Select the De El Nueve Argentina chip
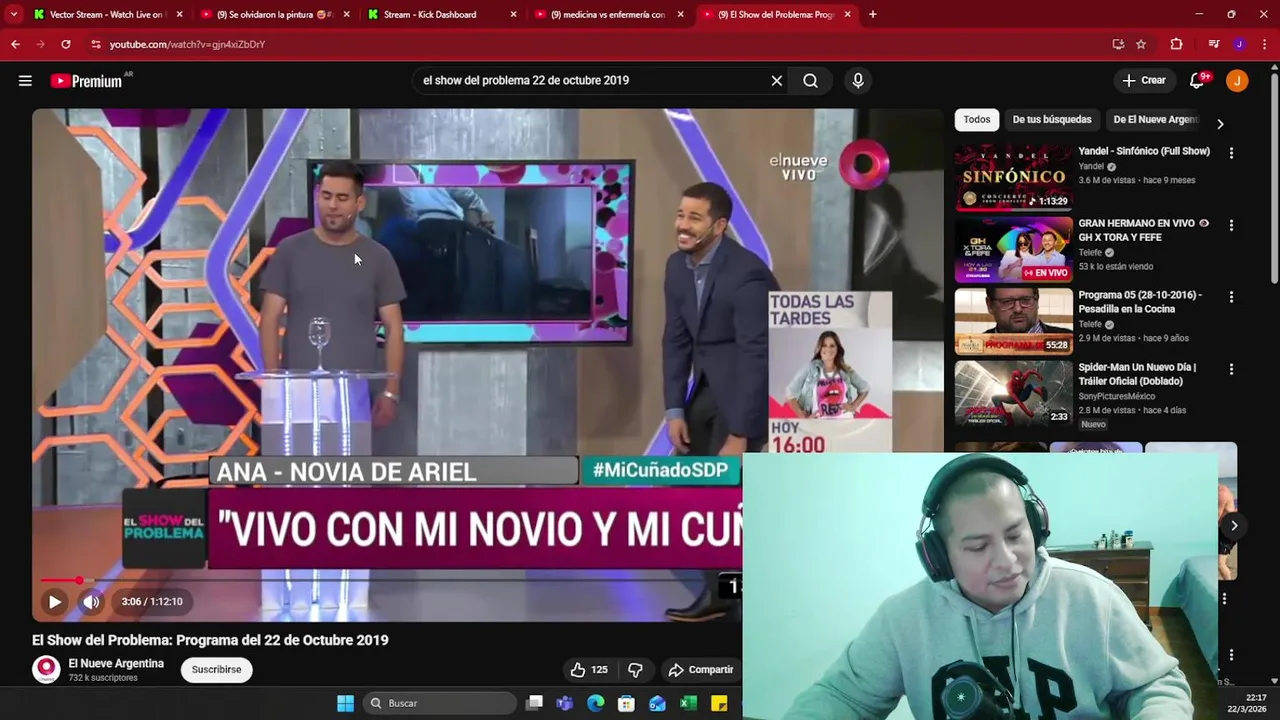This screenshot has height=720, width=1280. tap(1155, 120)
